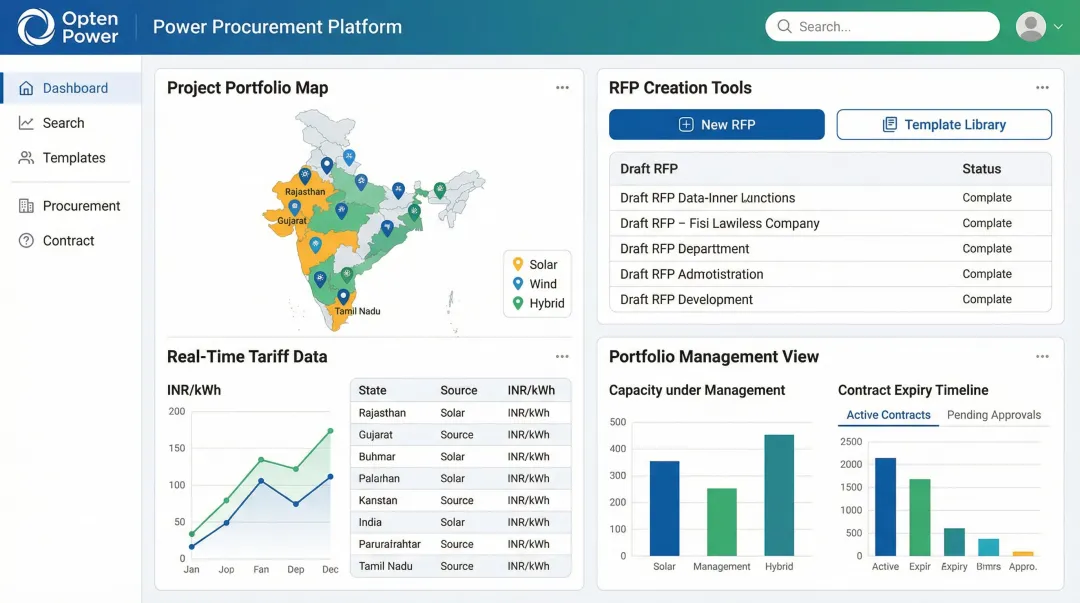The width and height of the screenshot is (1080, 603).
Task: Select the Search icon in the sidebar
Action: (27, 122)
